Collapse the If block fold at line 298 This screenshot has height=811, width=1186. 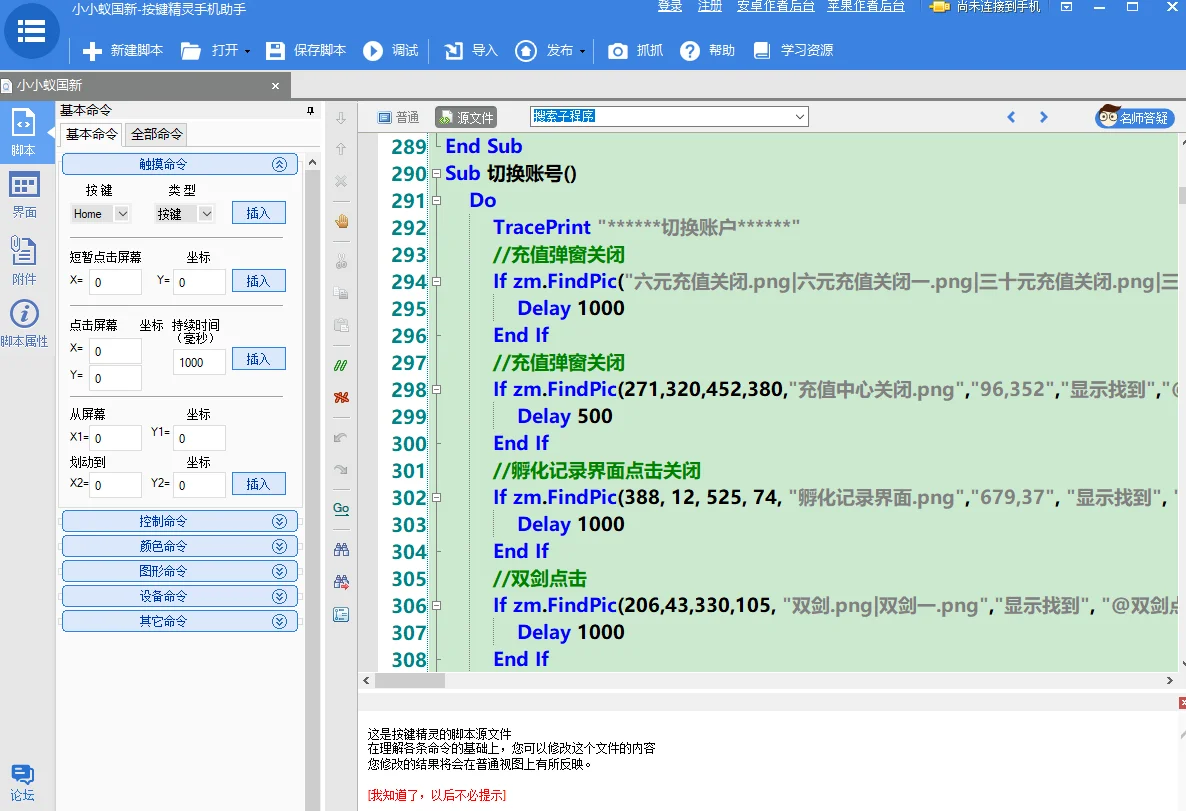(x=436, y=390)
